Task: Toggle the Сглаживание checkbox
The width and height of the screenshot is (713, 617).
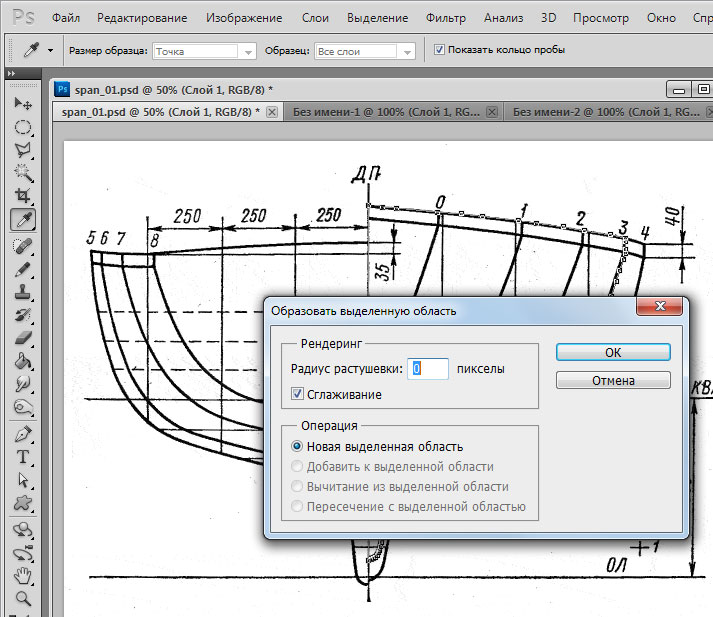Action: coord(297,395)
